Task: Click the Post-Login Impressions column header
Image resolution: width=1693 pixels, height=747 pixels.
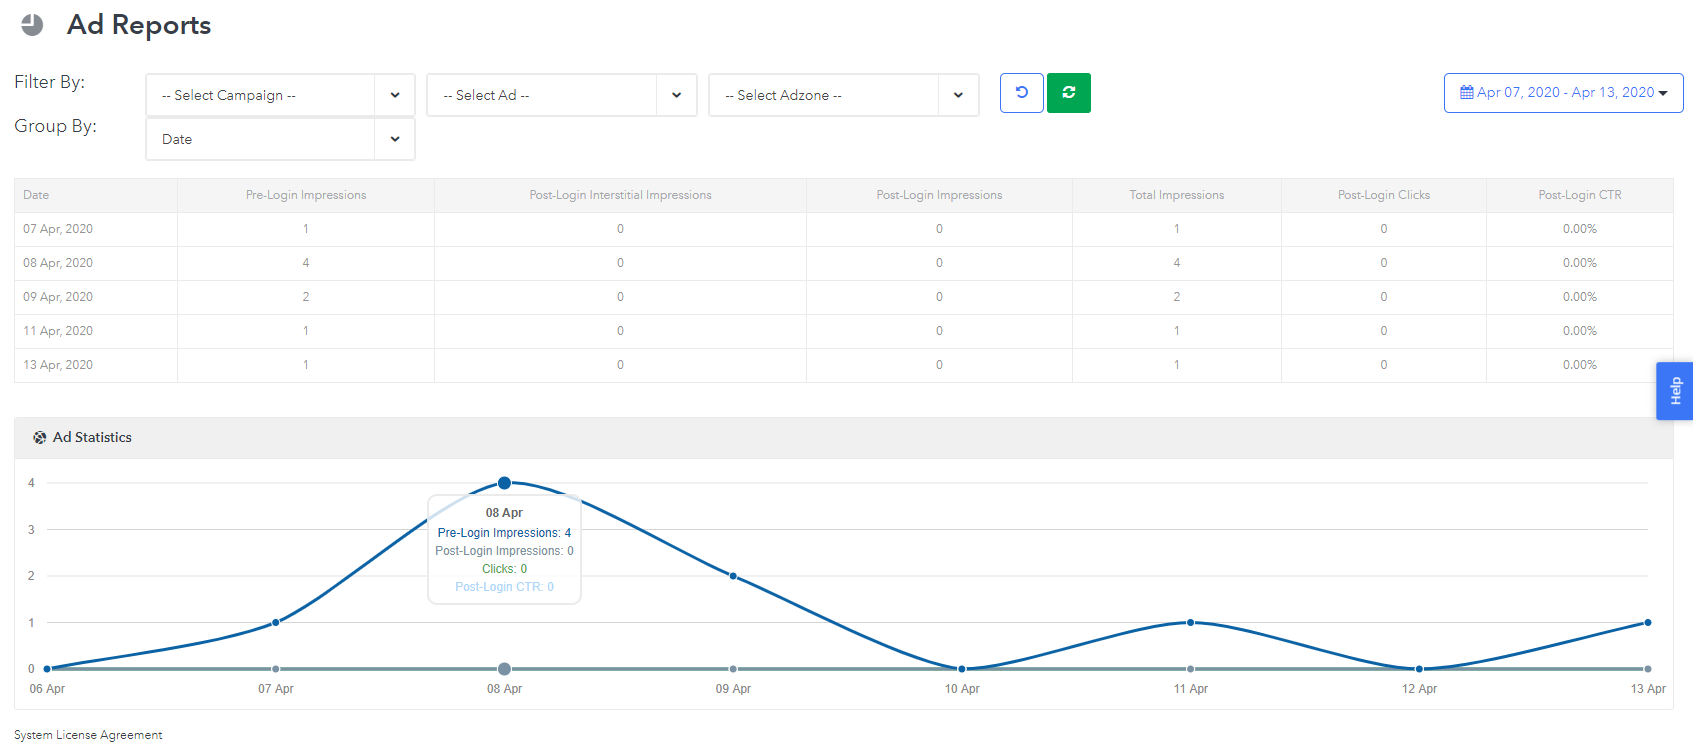Action: point(939,195)
